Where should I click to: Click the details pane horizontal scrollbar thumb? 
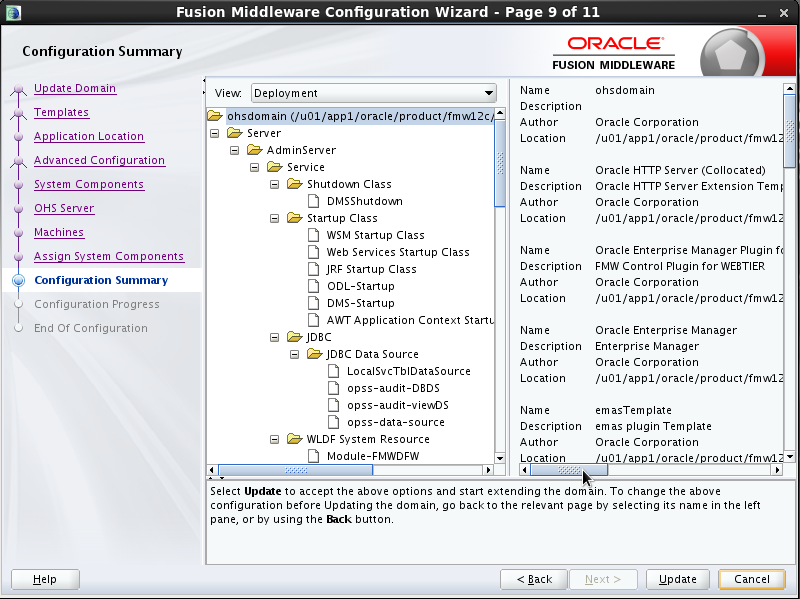pos(568,470)
